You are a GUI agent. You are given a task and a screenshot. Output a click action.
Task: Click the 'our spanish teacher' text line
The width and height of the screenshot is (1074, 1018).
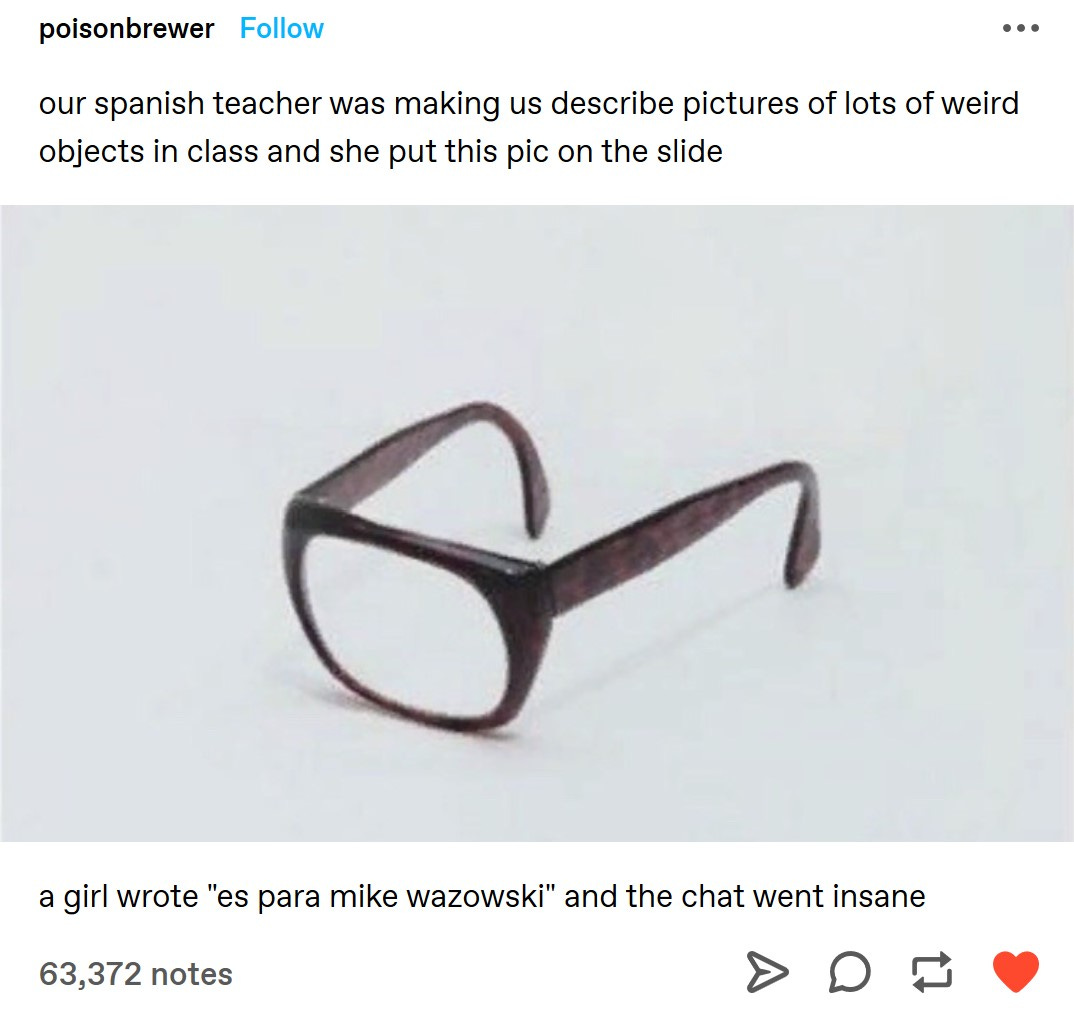[x=529, y=104]
